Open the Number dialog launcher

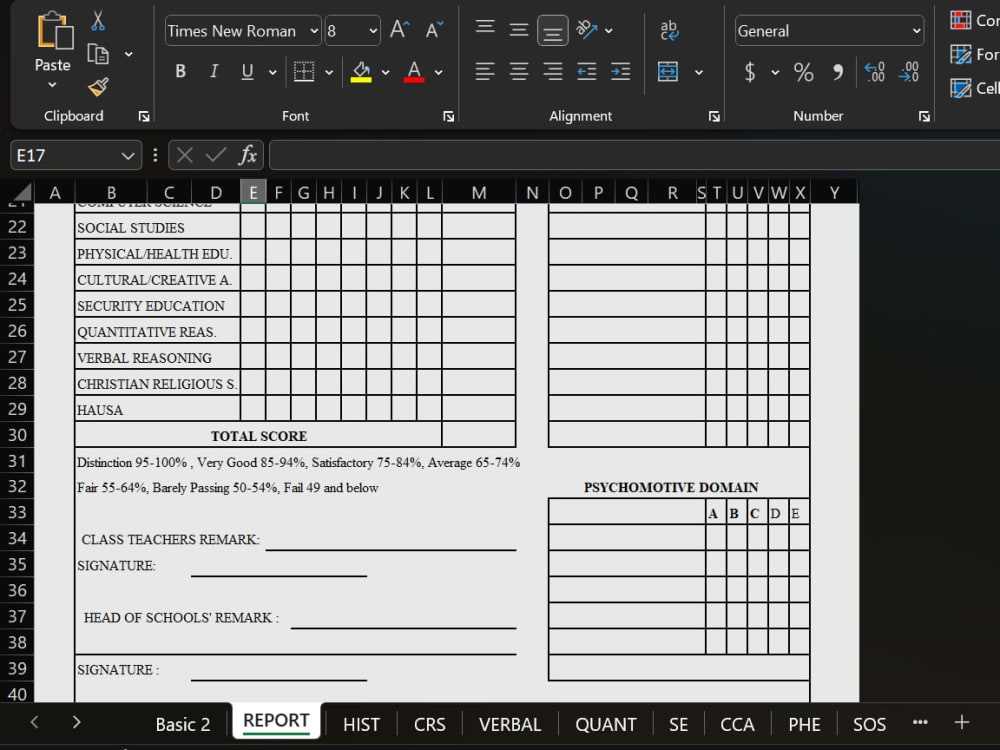(924, 116)
